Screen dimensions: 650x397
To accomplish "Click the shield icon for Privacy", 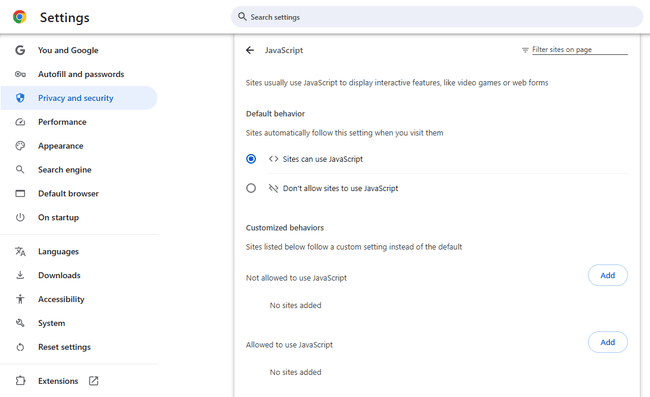I will [20, 98].
